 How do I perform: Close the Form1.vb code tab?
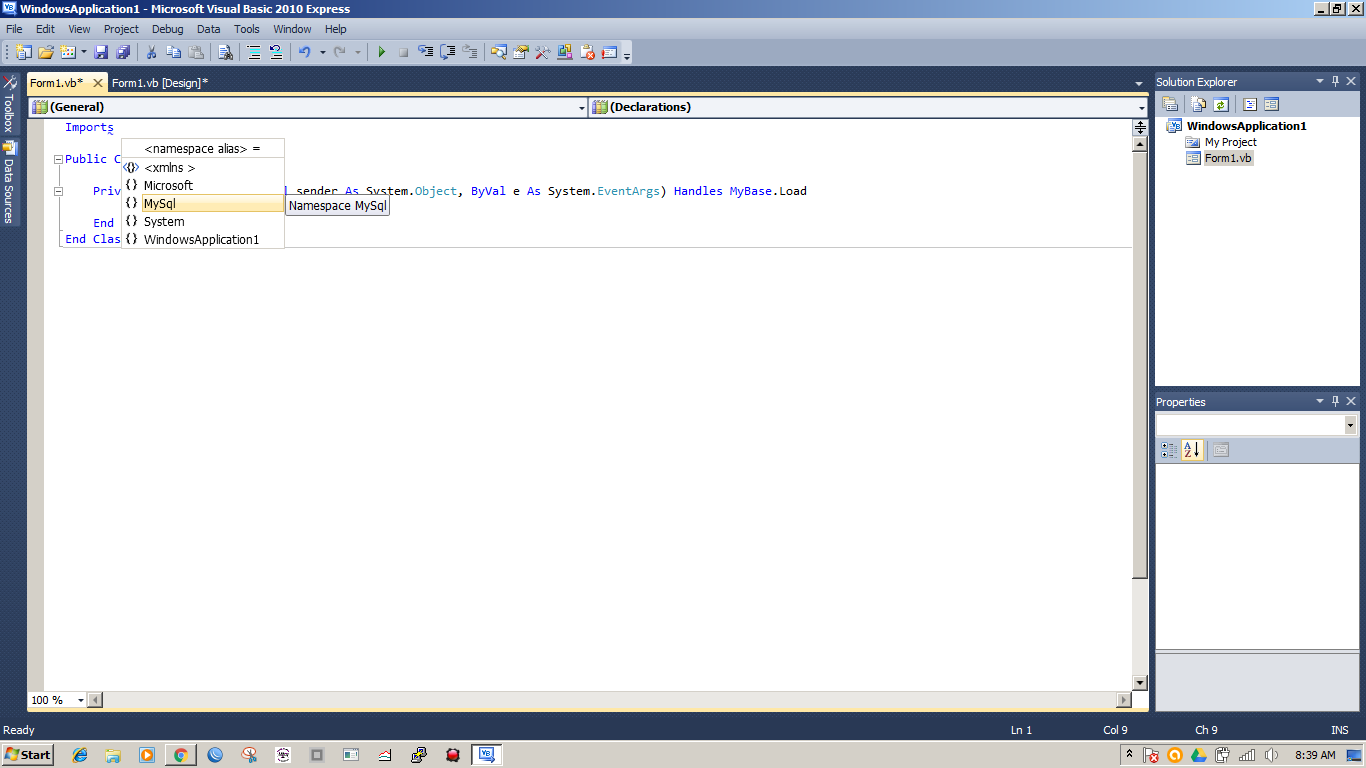pyautogui.click(x=97, y=83)
